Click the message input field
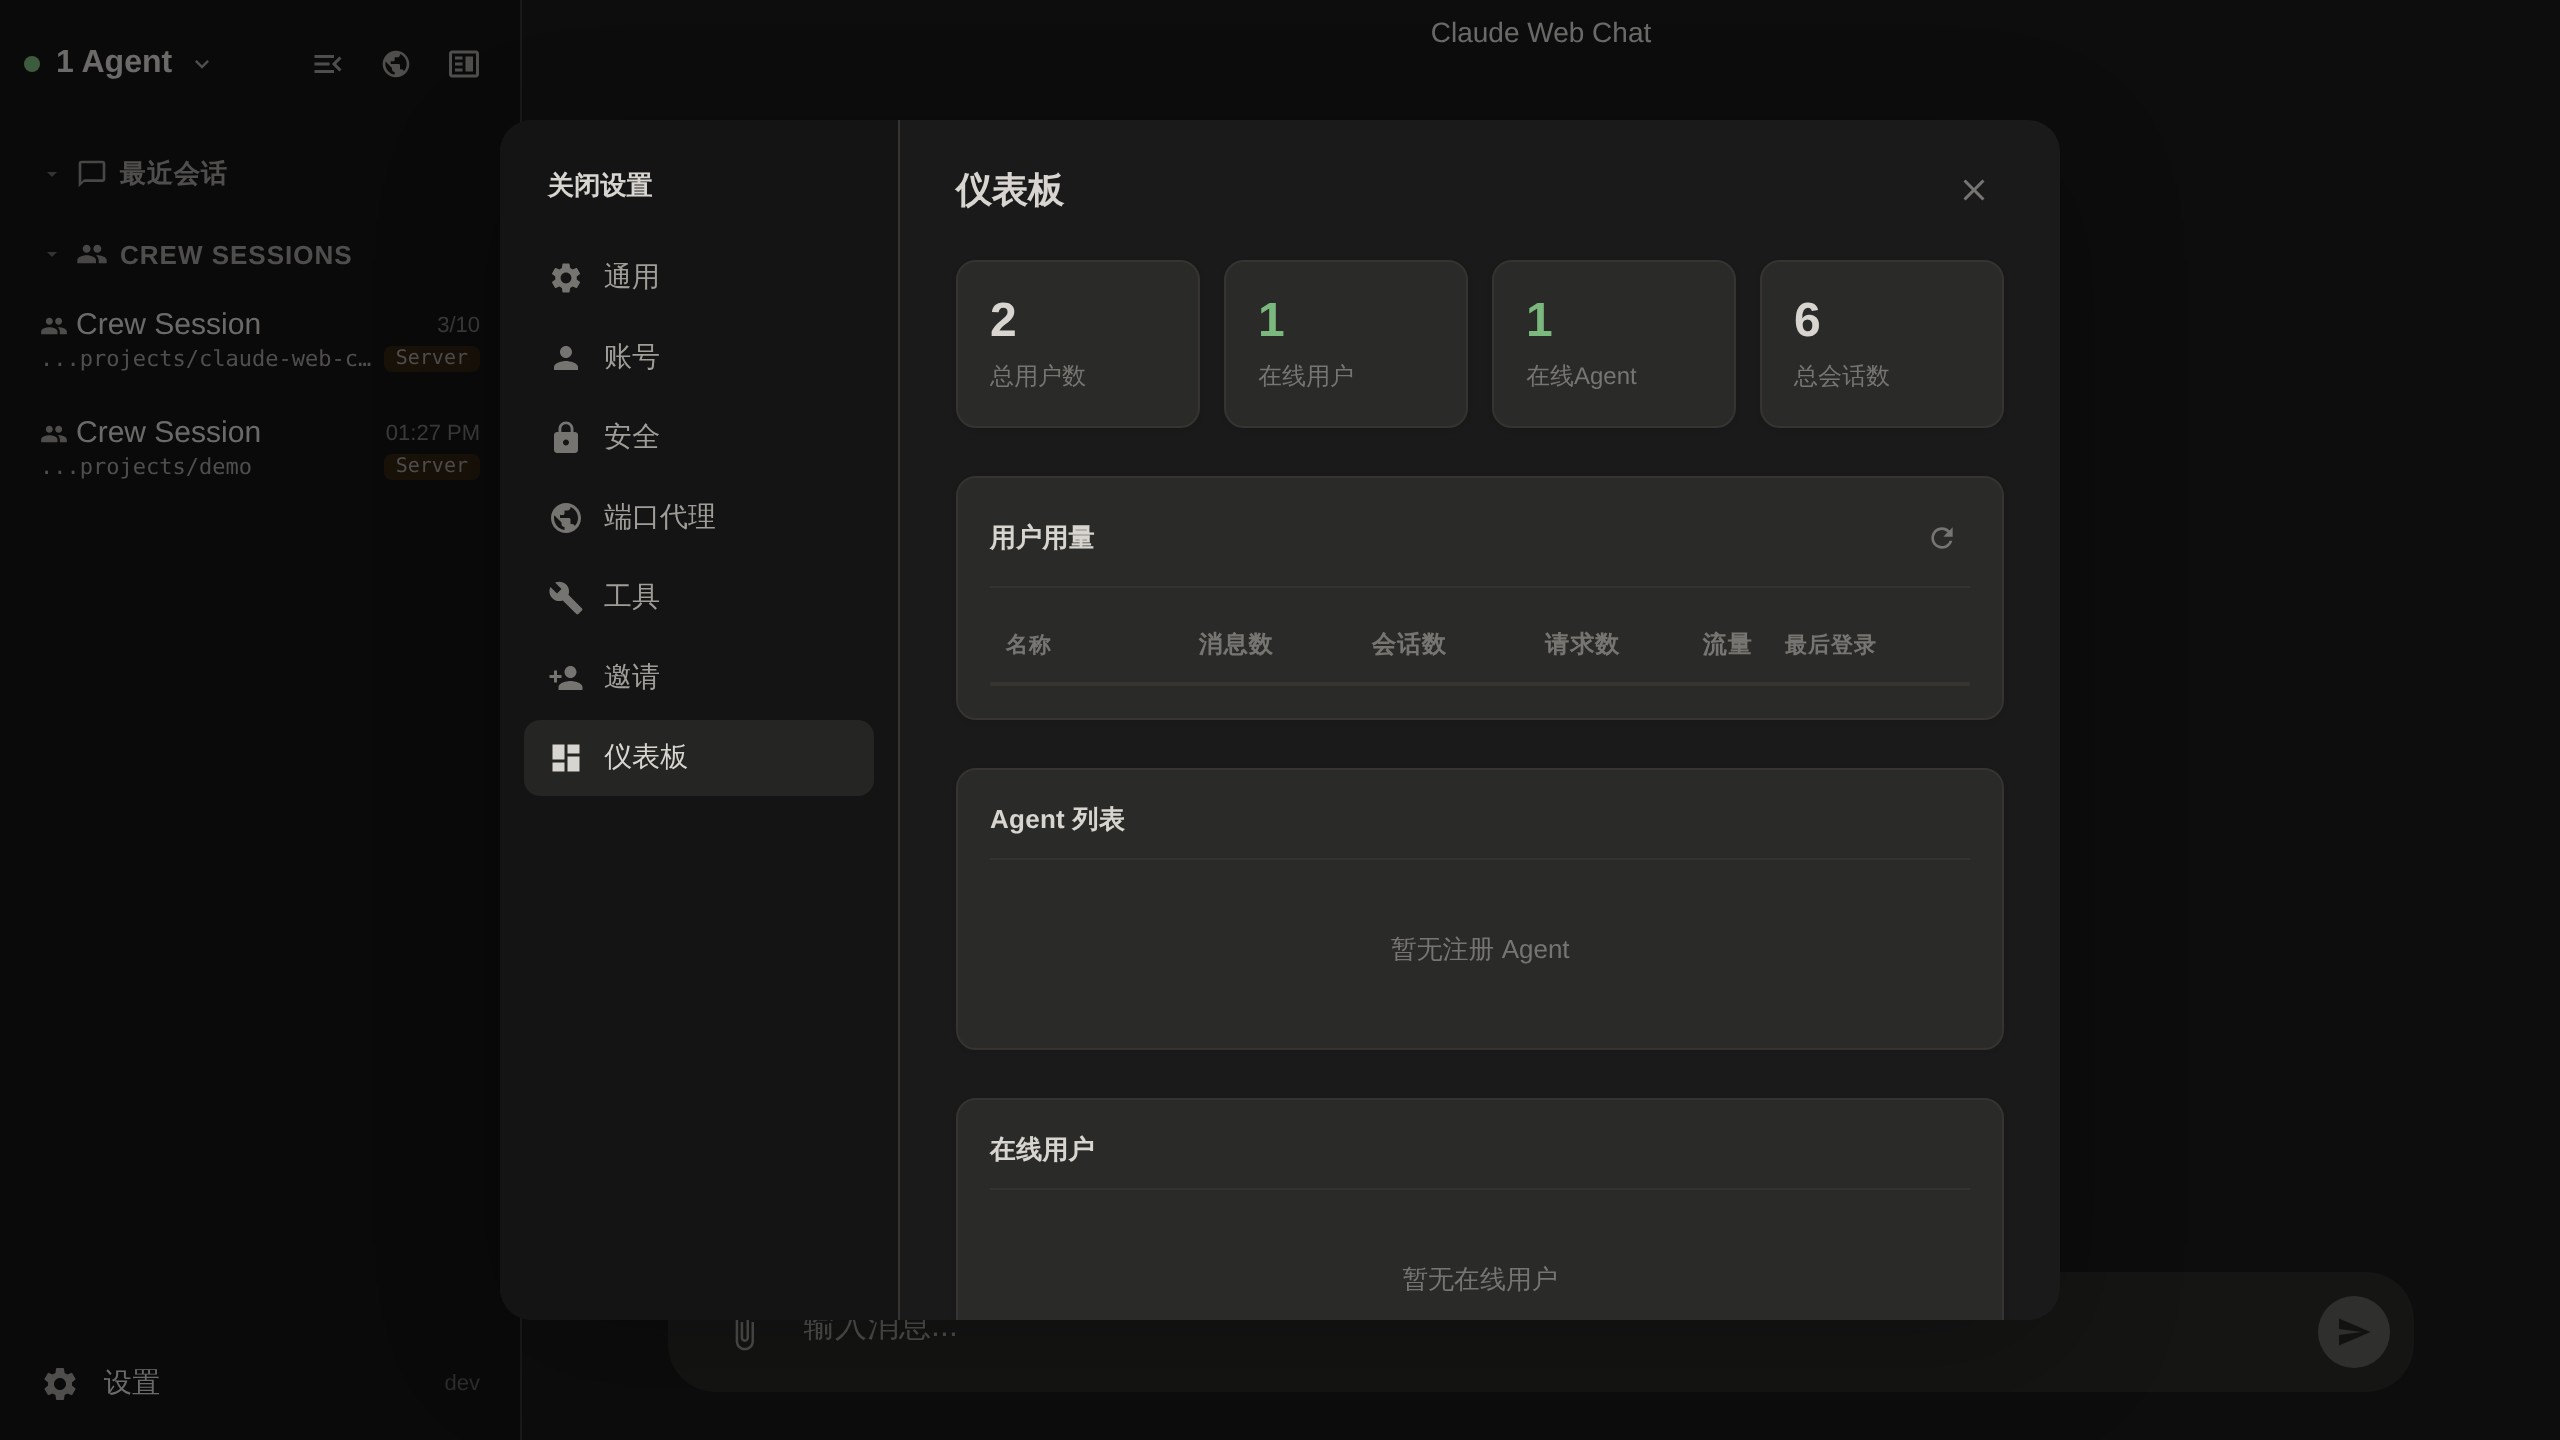The height and width of the screenshot is (1440, 2560). pos(1200,1331)
